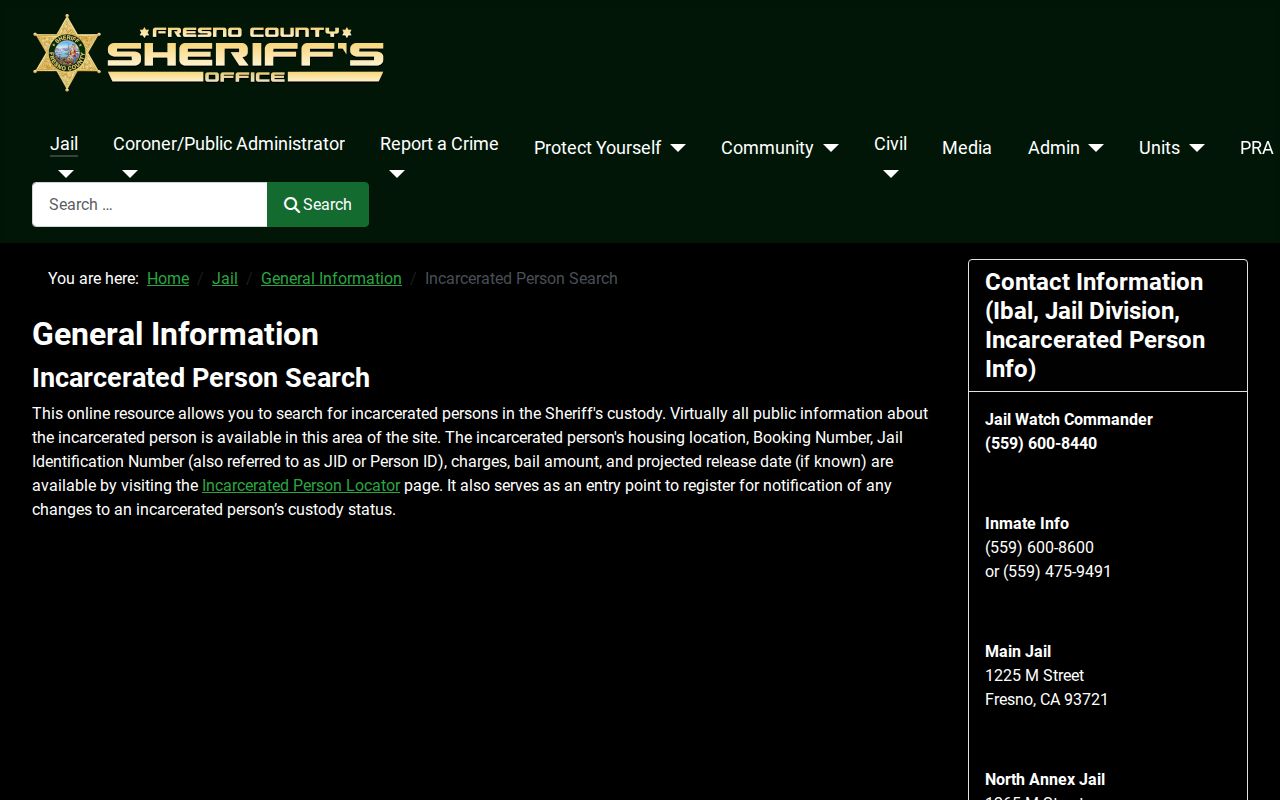Open the Incarcerated Person Locator link
Viewport: 1280px width, 800px height.
coord(301,485)
